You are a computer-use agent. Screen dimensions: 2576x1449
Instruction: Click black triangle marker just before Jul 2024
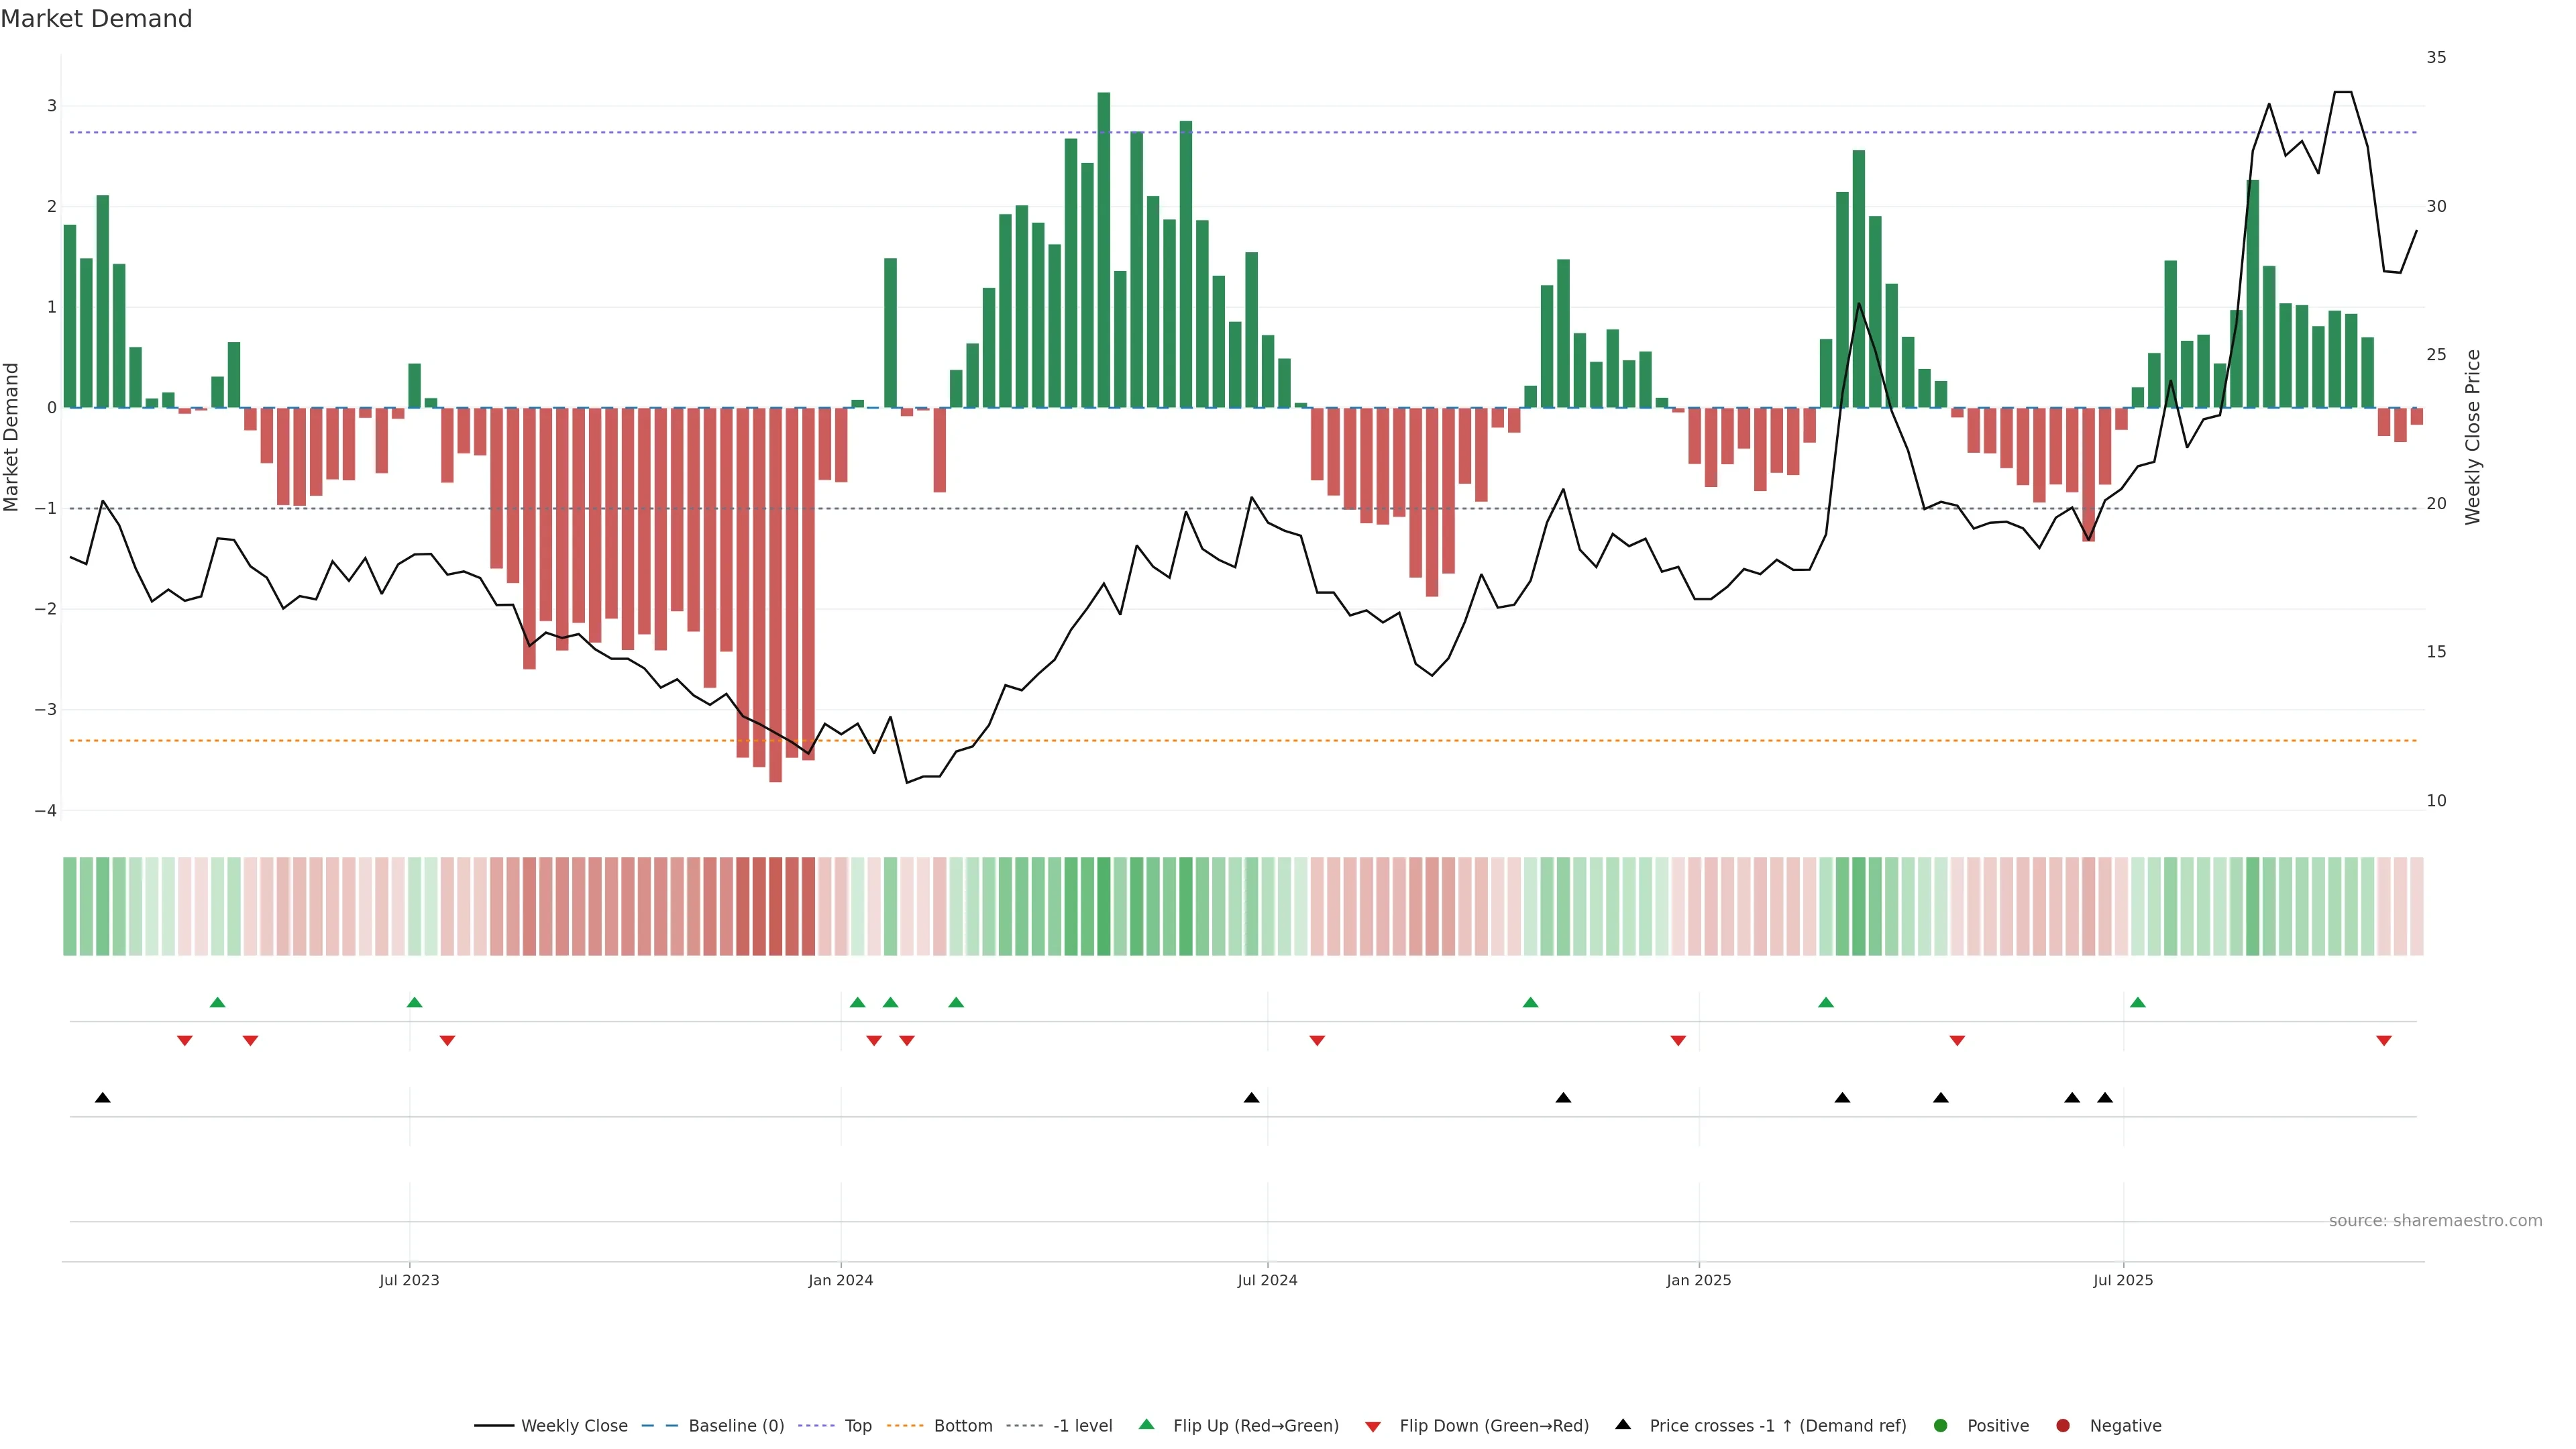(x=1251, y=1098)
